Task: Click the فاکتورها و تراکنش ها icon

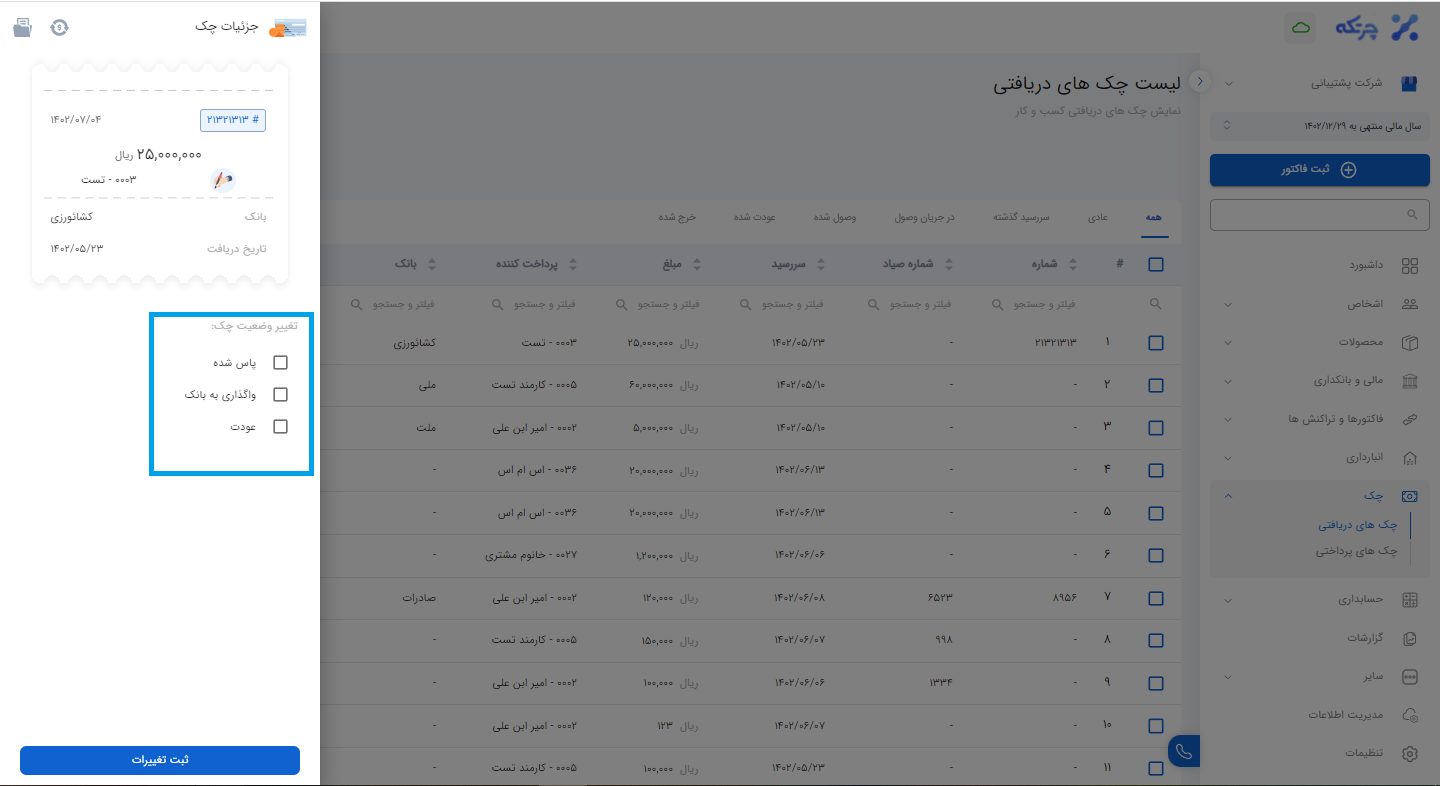Action: [x=1410, y=419]
